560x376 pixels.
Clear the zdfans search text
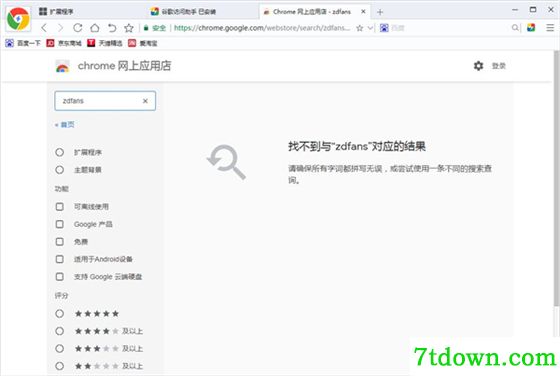145,101
